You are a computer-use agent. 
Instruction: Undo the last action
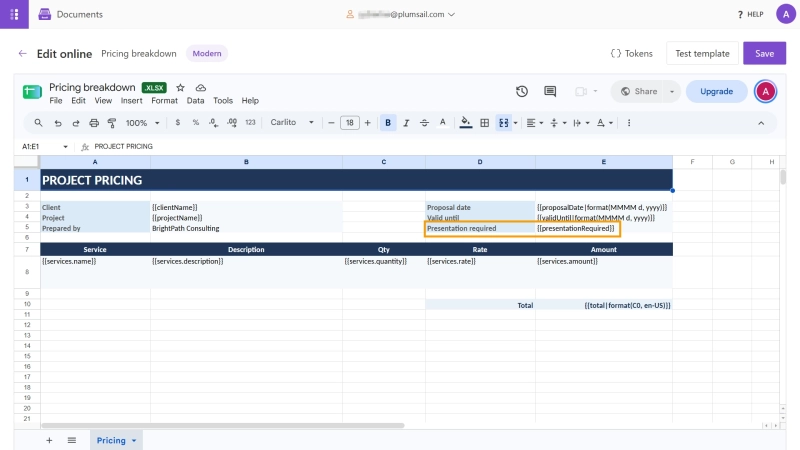[x=58, y=123]
